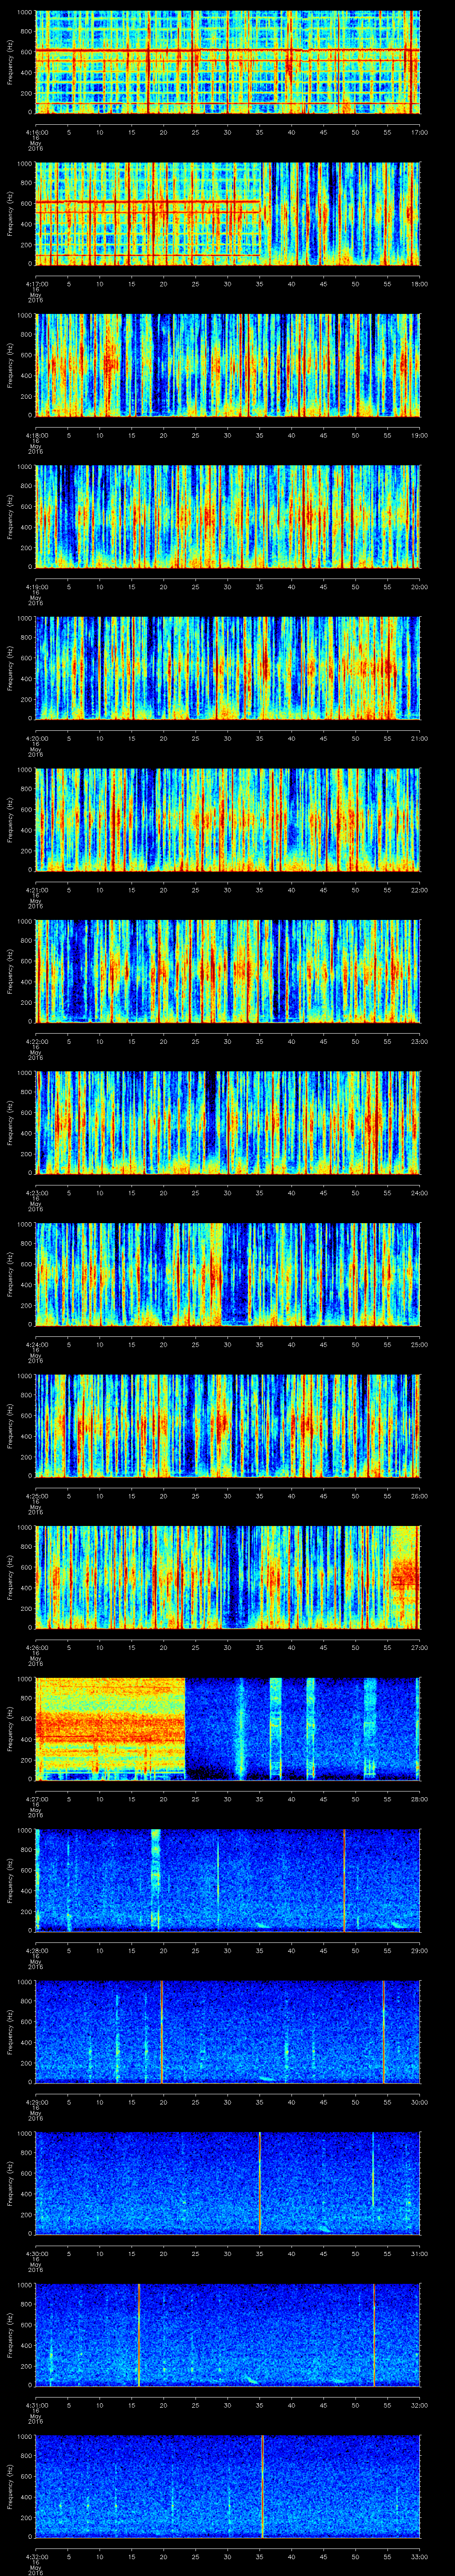Select the spectrogram panel starting at 4:29:00
The image size is (455, 2576).
point(227,2033)
